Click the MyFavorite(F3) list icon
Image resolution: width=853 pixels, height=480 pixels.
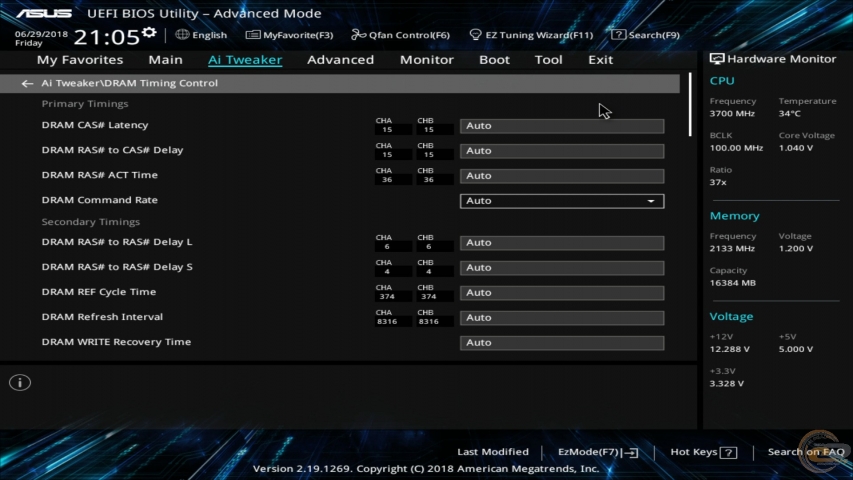252,35
